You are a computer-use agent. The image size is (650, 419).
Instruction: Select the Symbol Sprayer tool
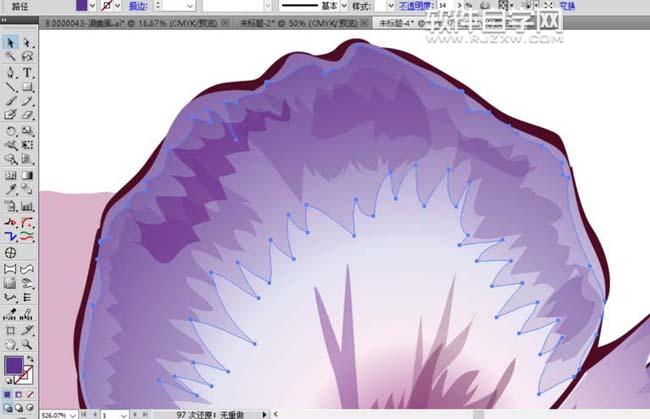coord(10,206)
